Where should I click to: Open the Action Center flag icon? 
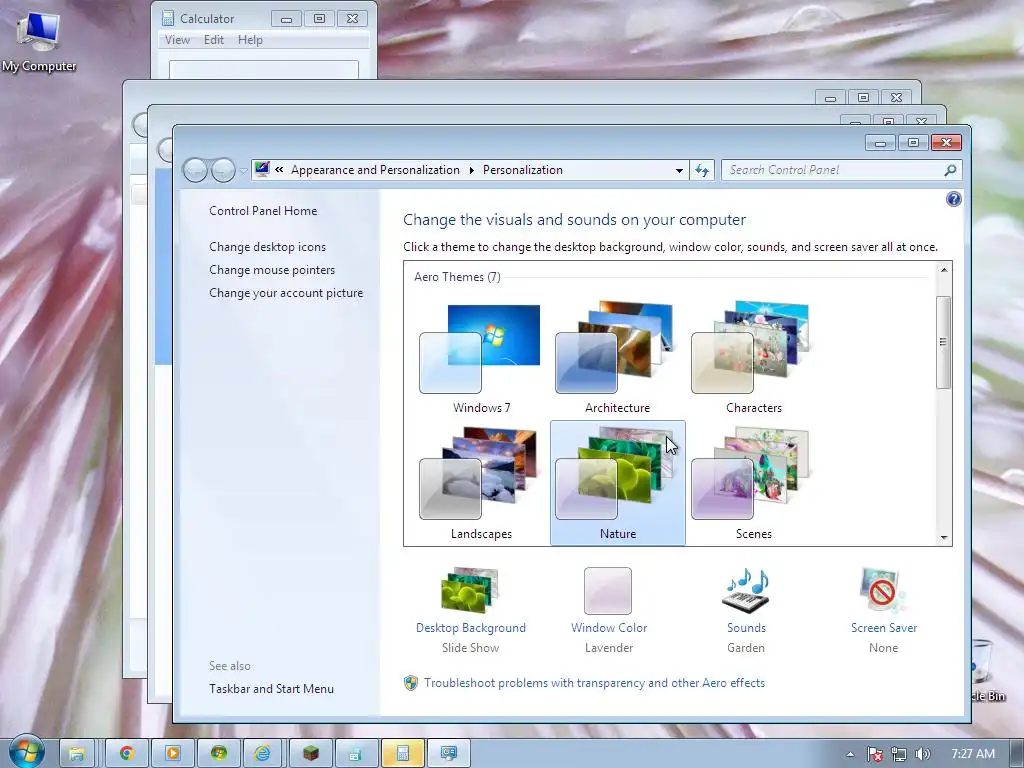pyautogui.click(x=874, y=754)
